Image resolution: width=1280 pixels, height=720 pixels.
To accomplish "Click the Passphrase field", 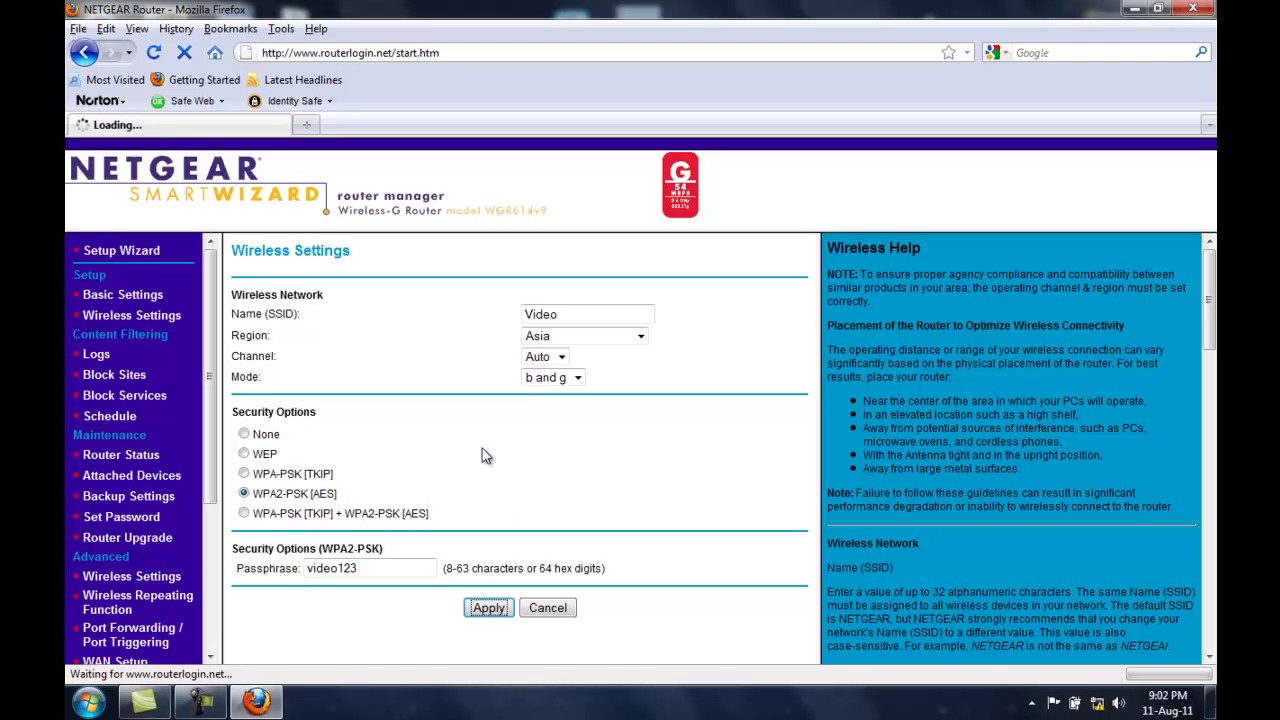I will [370, 568].
